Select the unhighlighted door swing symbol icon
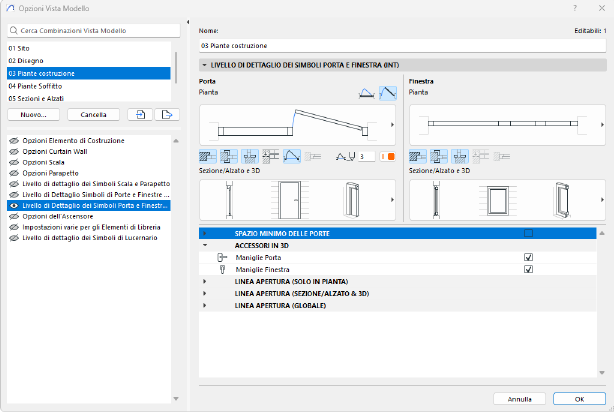Viewport: 614px width, 412px height. (367, 93)
